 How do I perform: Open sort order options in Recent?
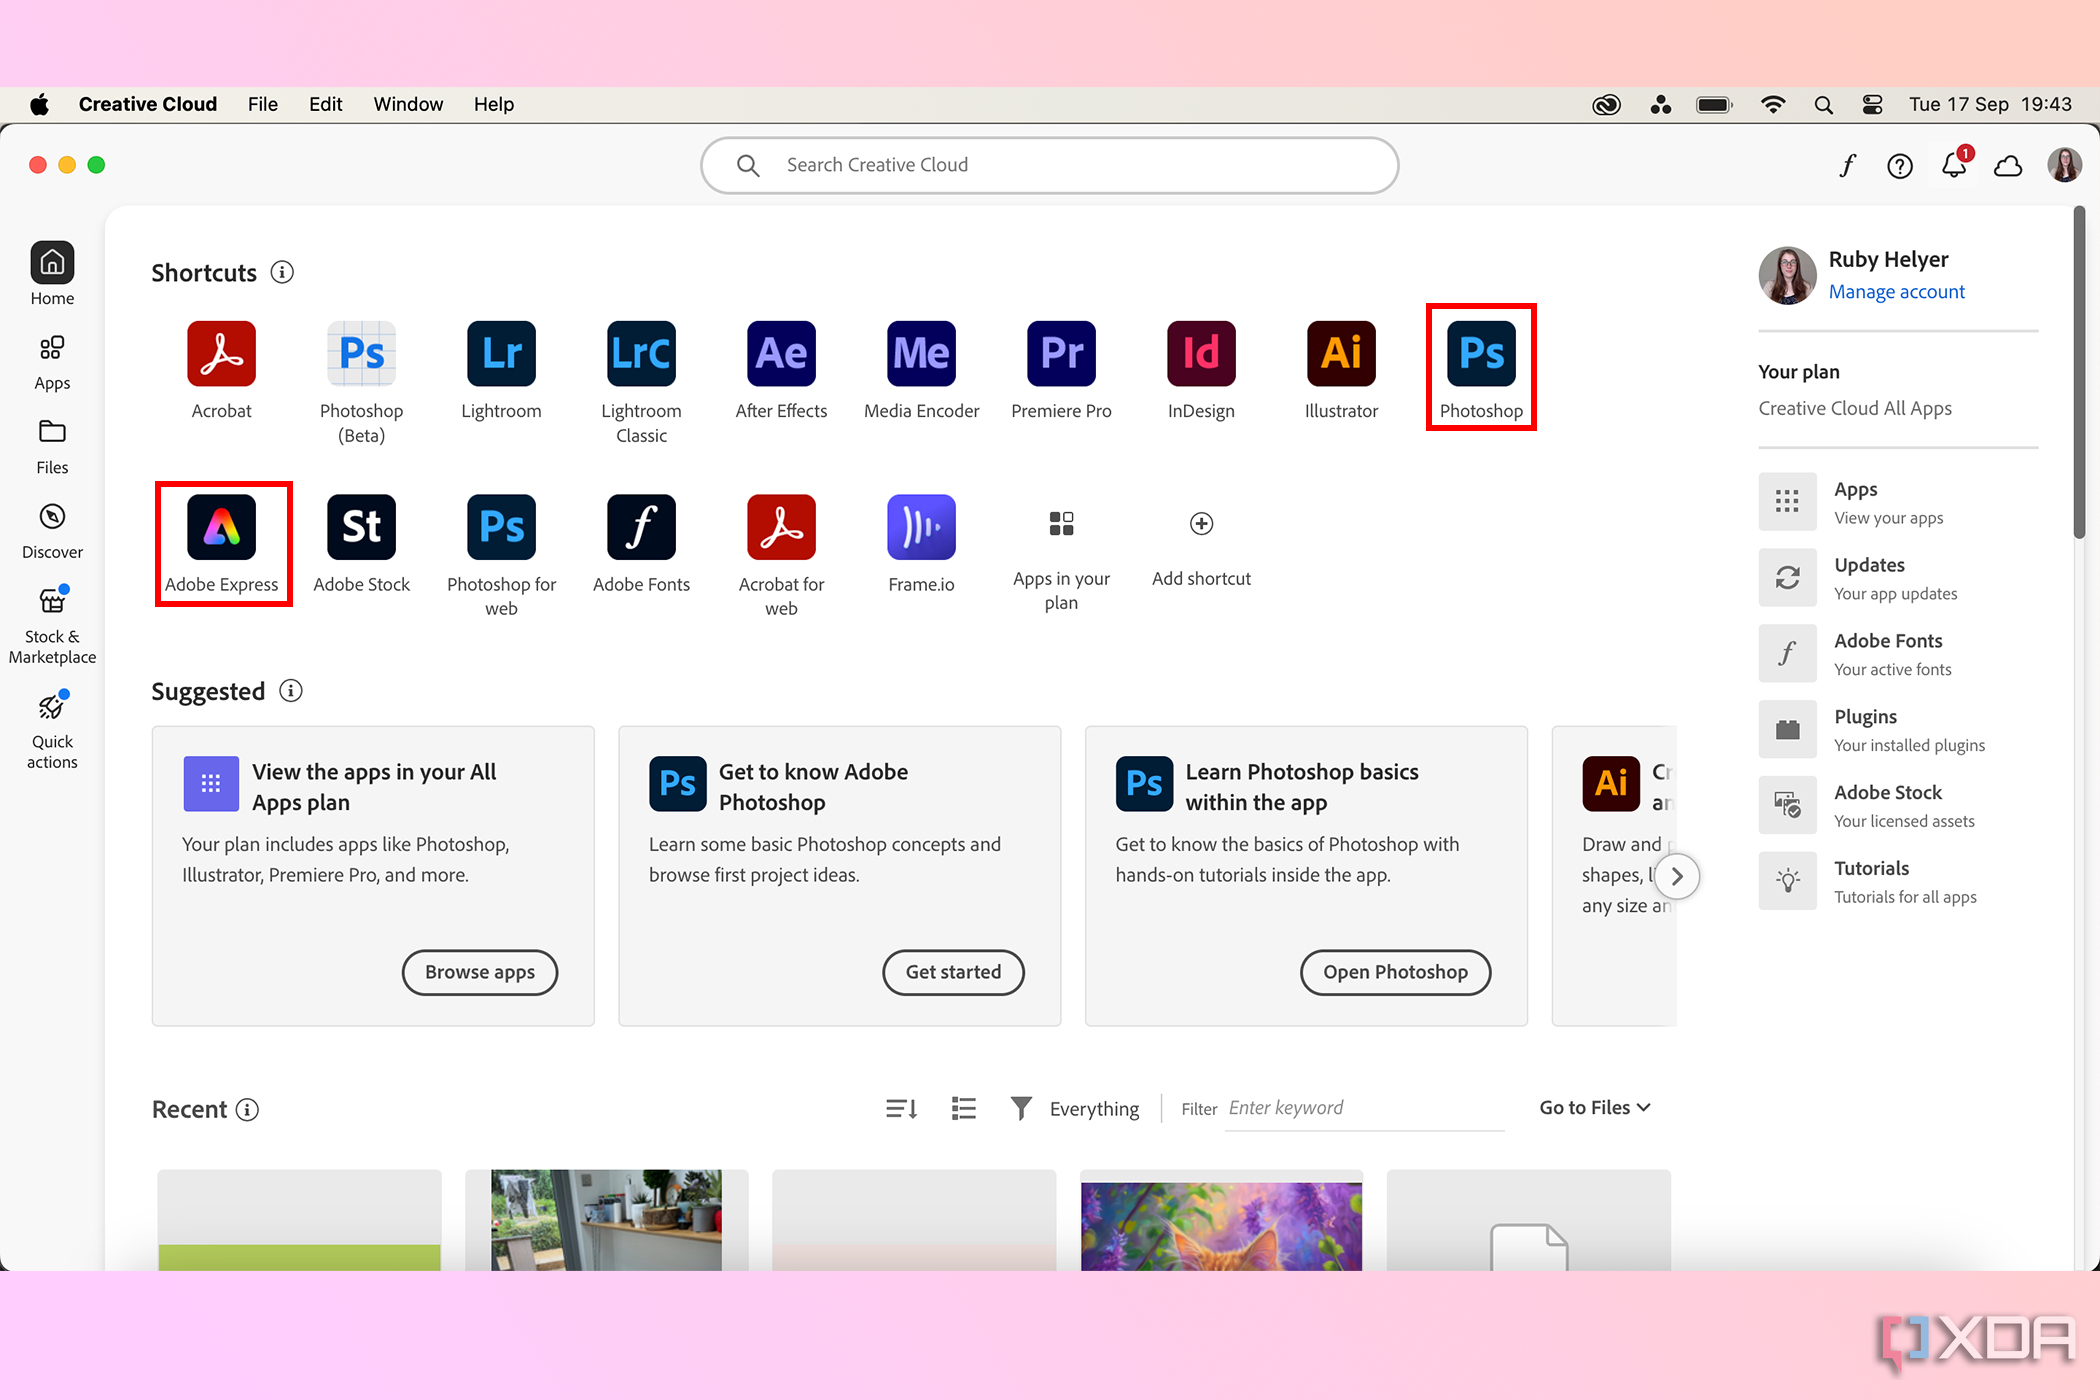[901, 1108]
